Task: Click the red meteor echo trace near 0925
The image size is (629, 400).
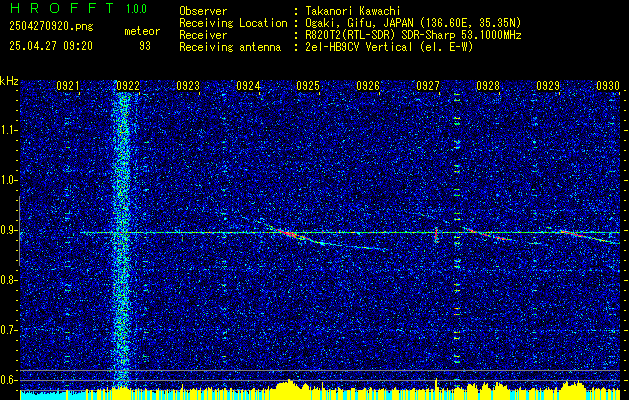Action: 291,234
